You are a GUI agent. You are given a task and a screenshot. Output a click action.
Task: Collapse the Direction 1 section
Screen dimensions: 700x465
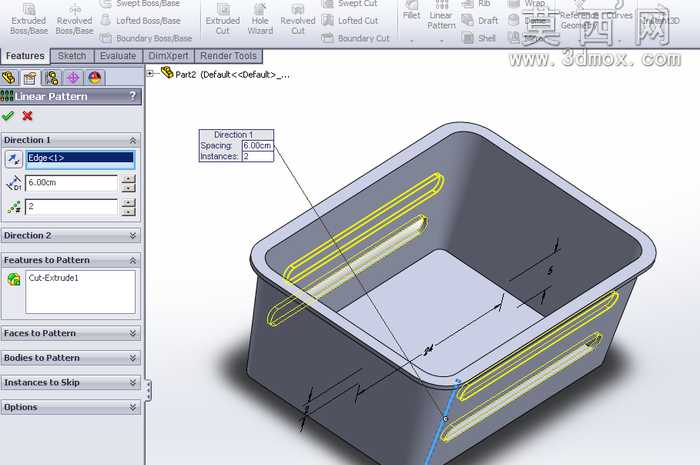pyautogui.click(x=133, y=141)
